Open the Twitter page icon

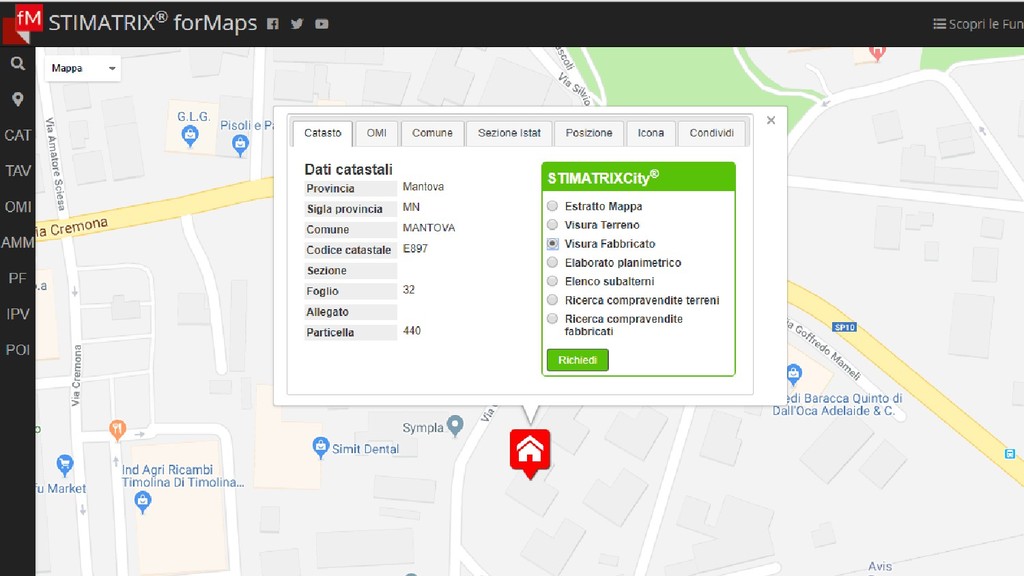click(x=297, y=24)
